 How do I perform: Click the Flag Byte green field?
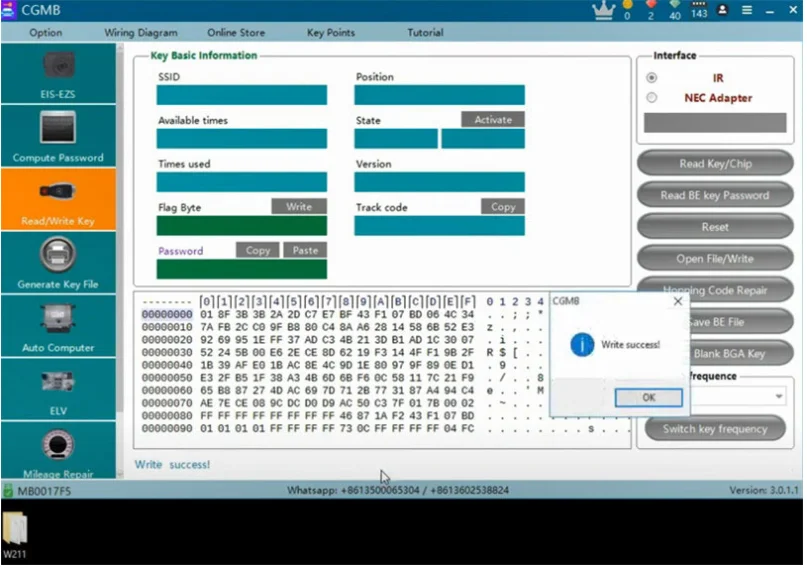tap(242, 226)
